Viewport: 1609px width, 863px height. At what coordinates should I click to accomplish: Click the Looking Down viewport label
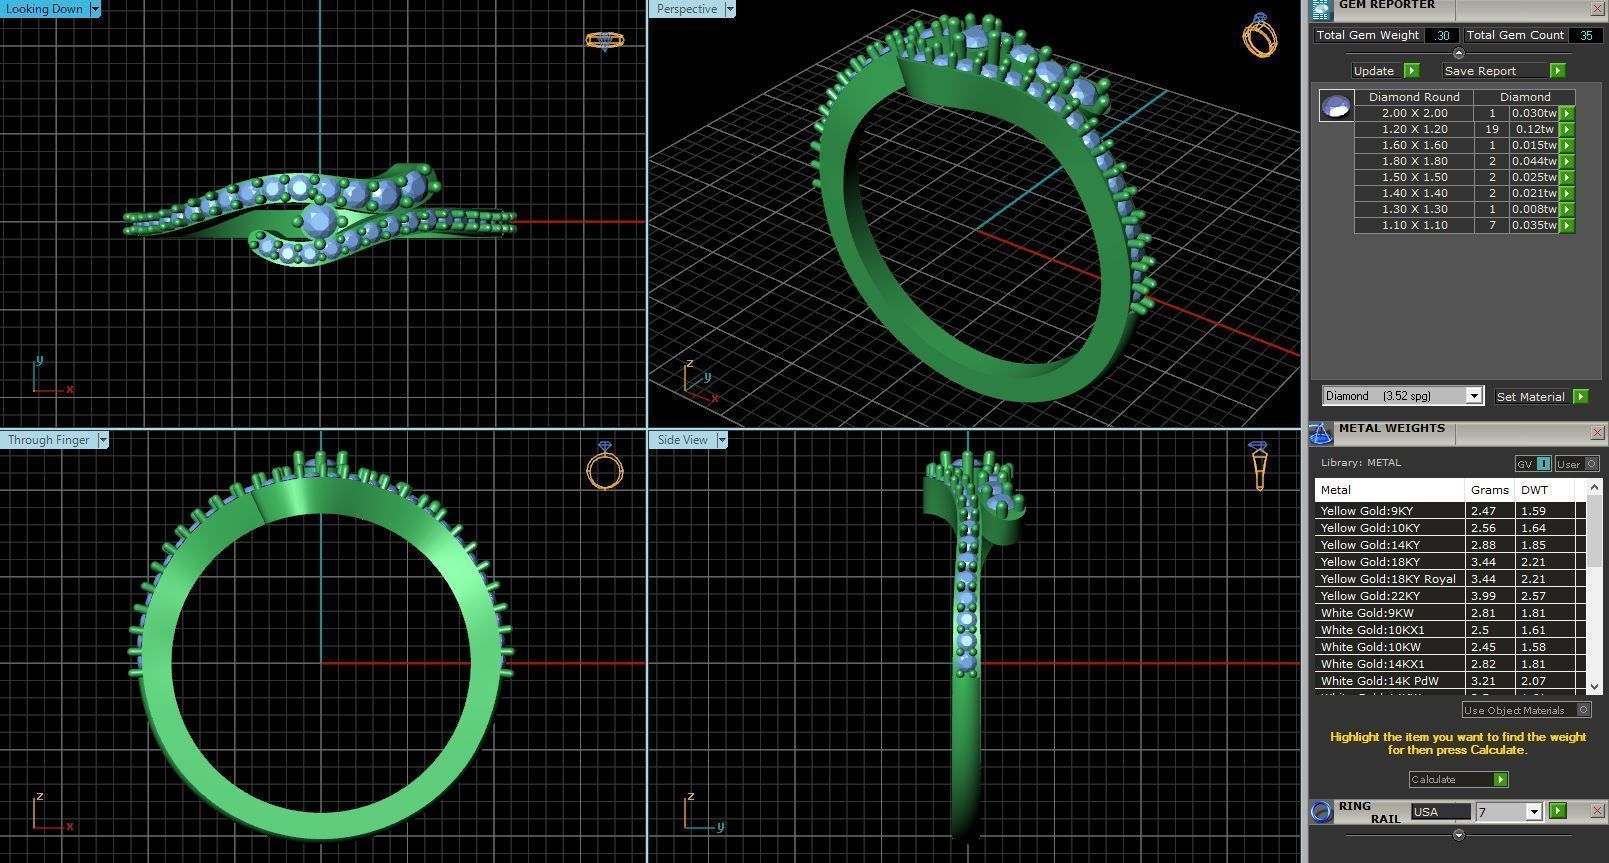coord(45,9)
